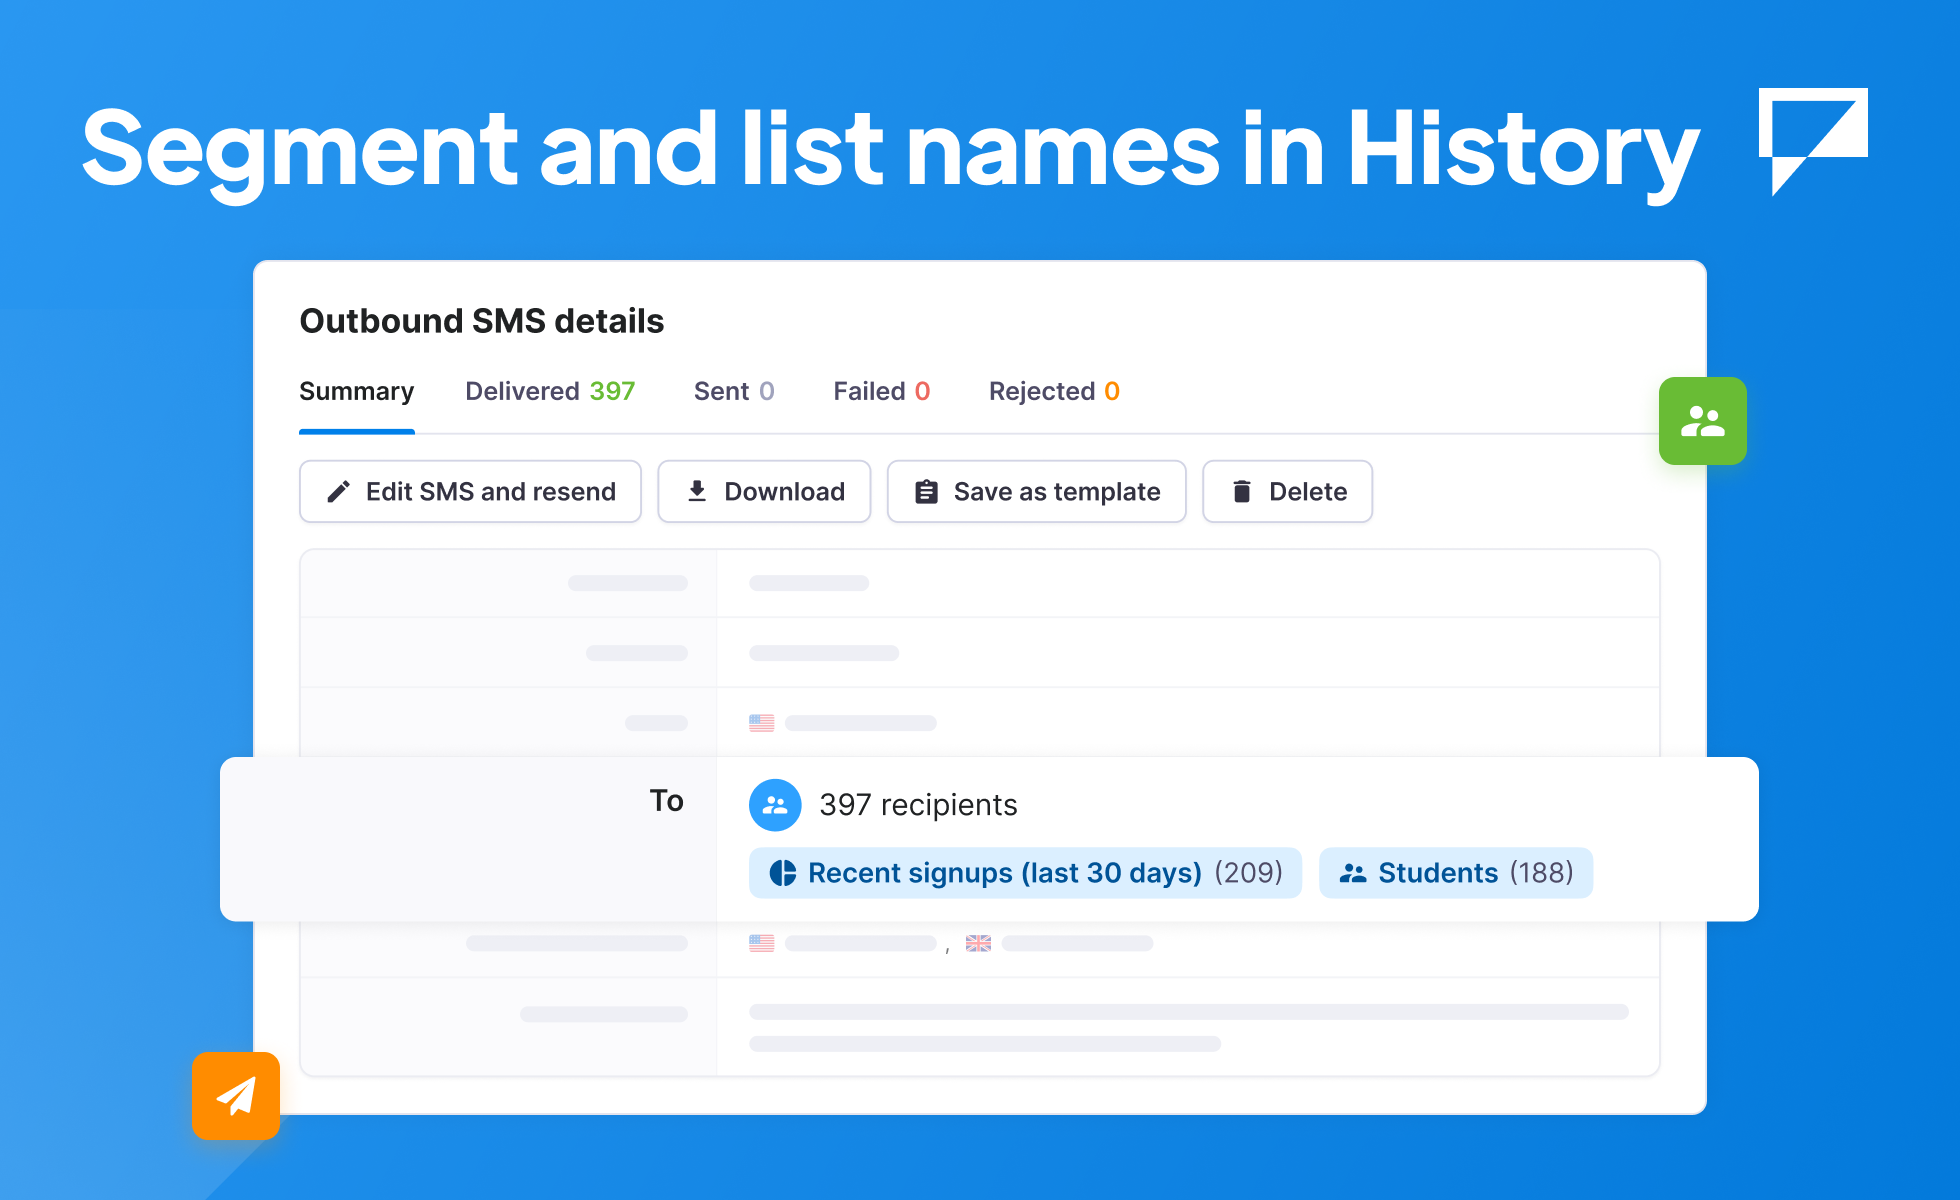The width and height of the screenshot is (1960, 1200).
Task: Open the Recent signups (last 30 days) segment
Action: [1025, 872]
